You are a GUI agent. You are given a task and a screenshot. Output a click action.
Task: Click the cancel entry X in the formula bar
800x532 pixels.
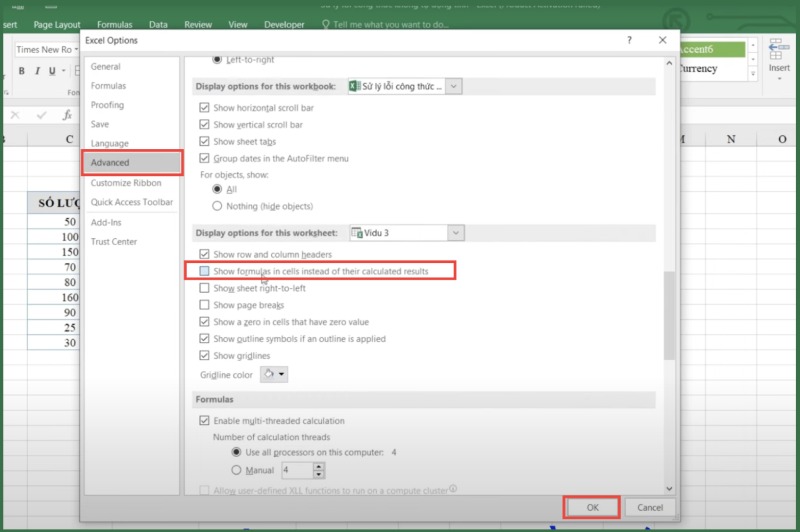15,115
